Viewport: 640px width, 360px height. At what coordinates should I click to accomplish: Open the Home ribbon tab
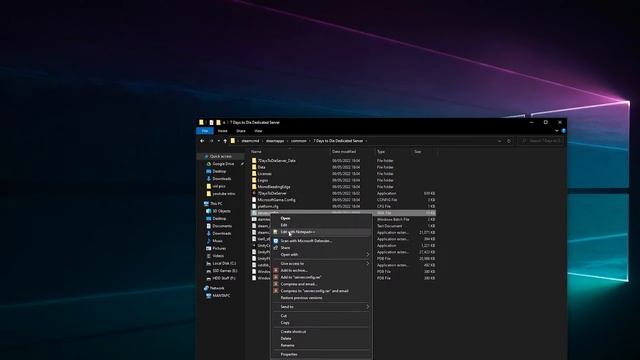222,131
